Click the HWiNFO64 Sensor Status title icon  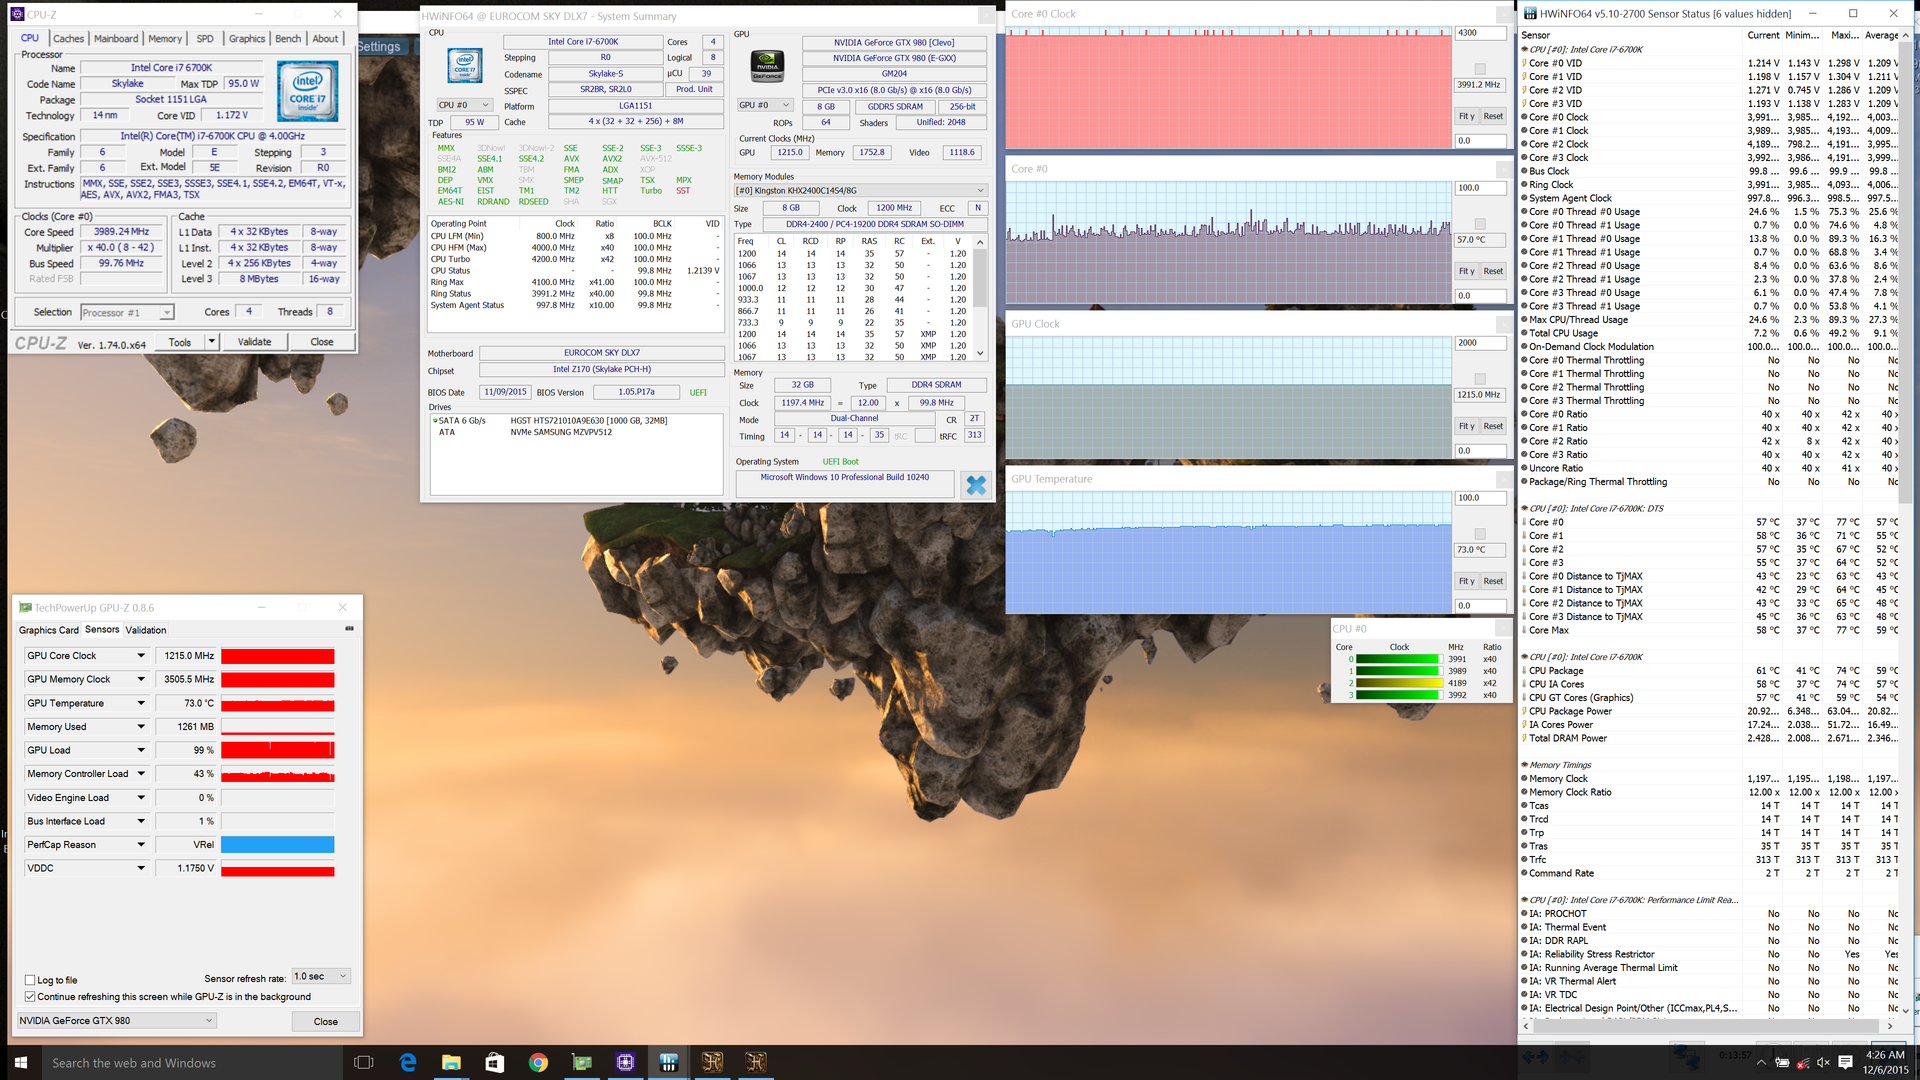pos(1530,13)
